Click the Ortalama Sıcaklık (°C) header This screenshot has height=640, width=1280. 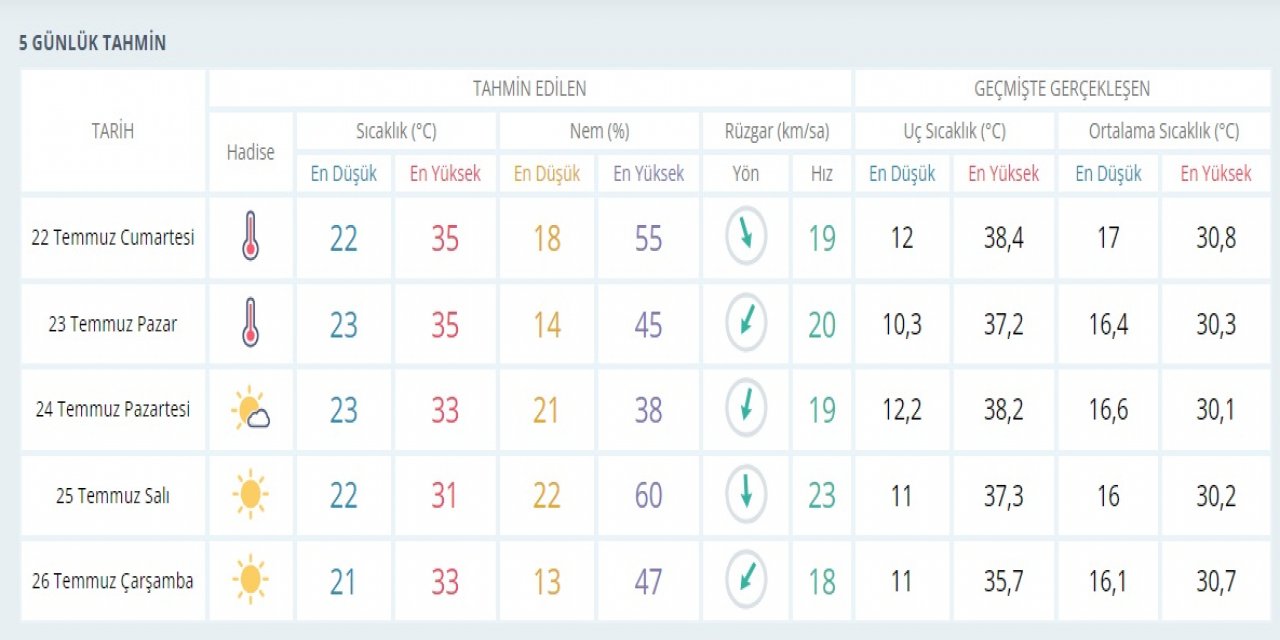coord(1163,131)
